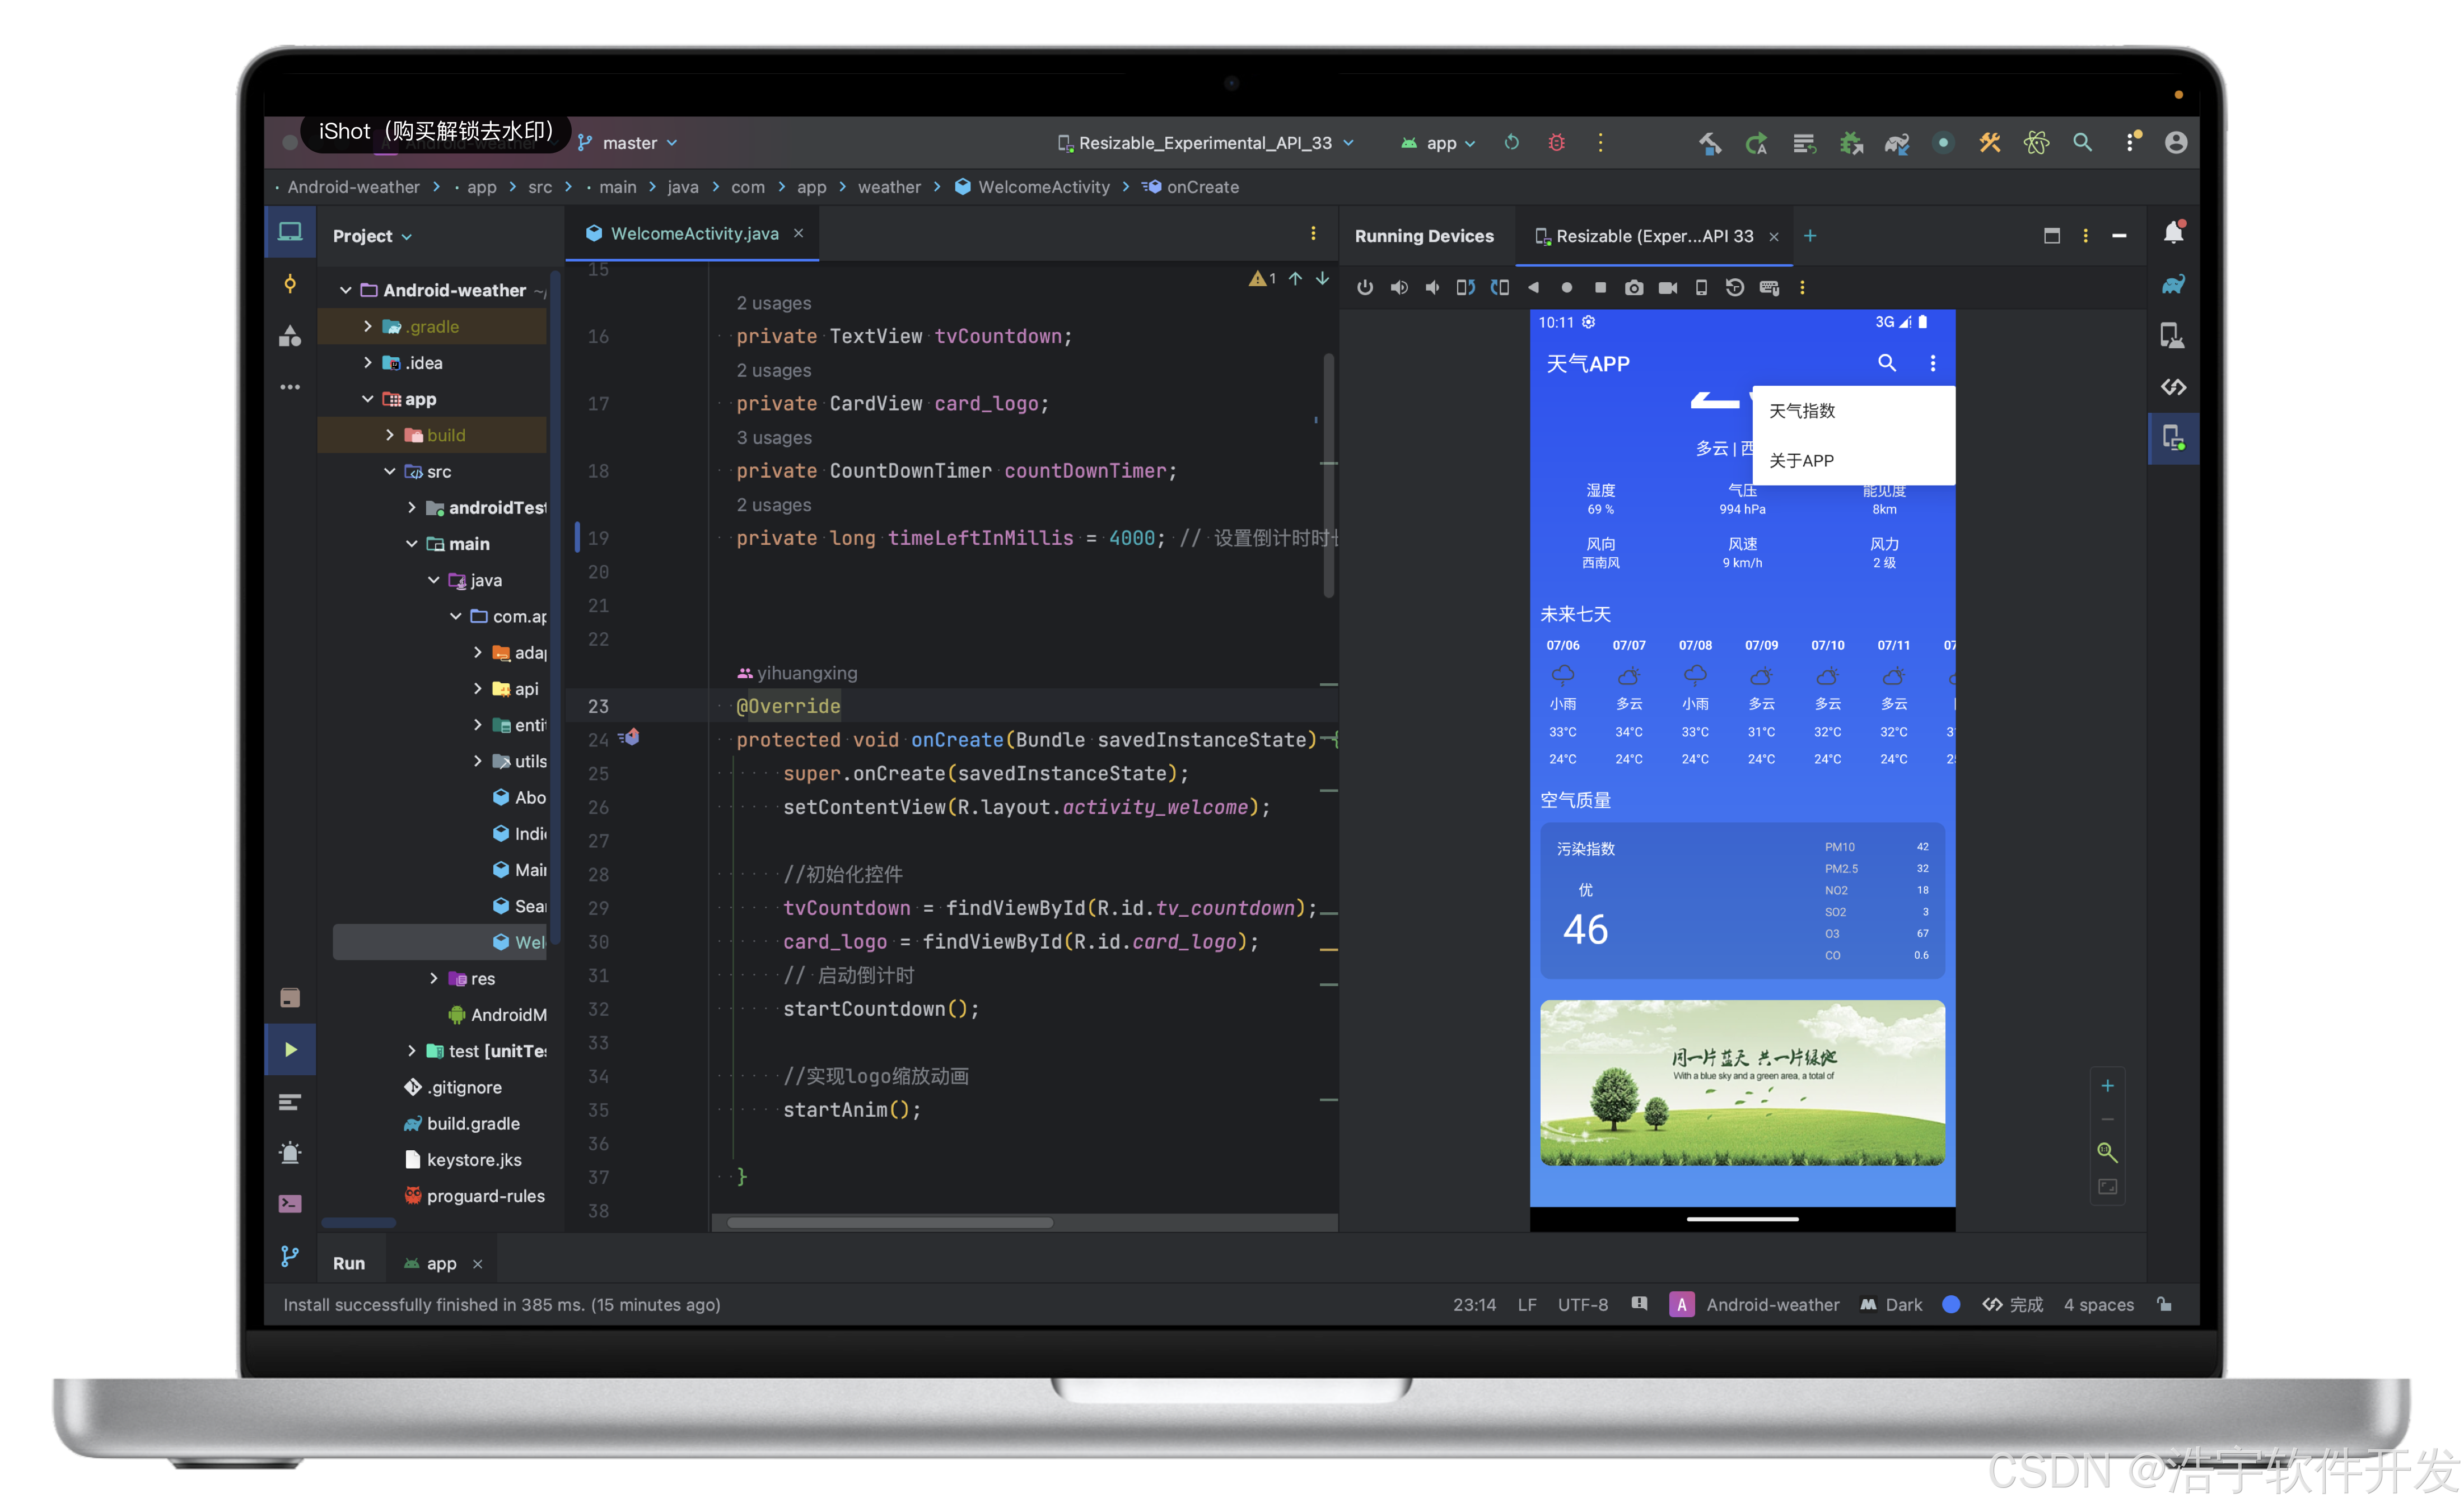Open Troubleshoot crossed tools icon

coord(1990,143)
